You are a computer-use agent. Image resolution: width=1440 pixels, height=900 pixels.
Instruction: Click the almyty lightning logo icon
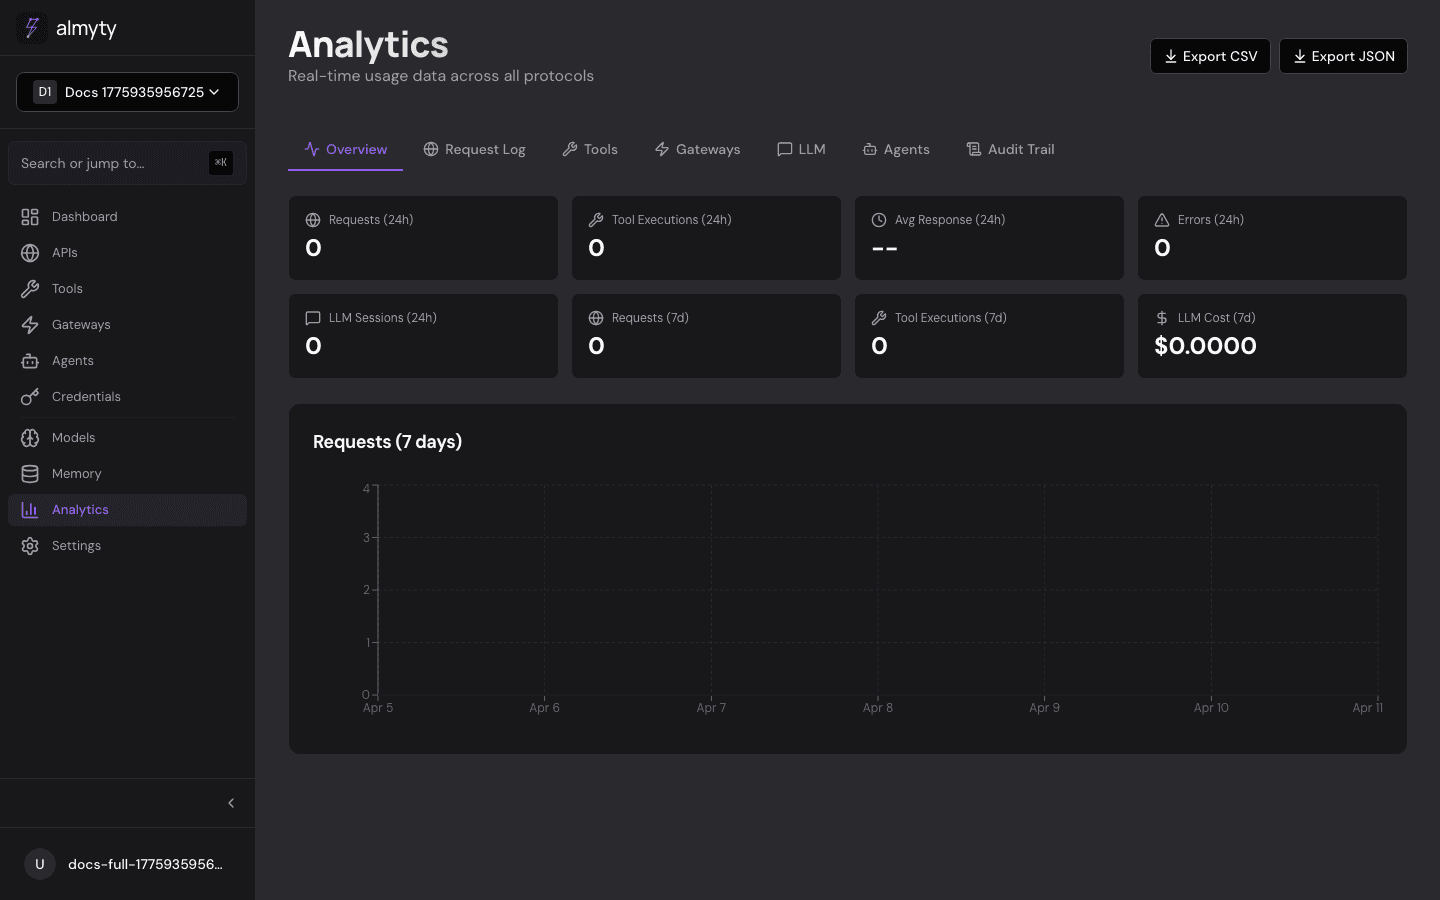(x=32, y=28)
